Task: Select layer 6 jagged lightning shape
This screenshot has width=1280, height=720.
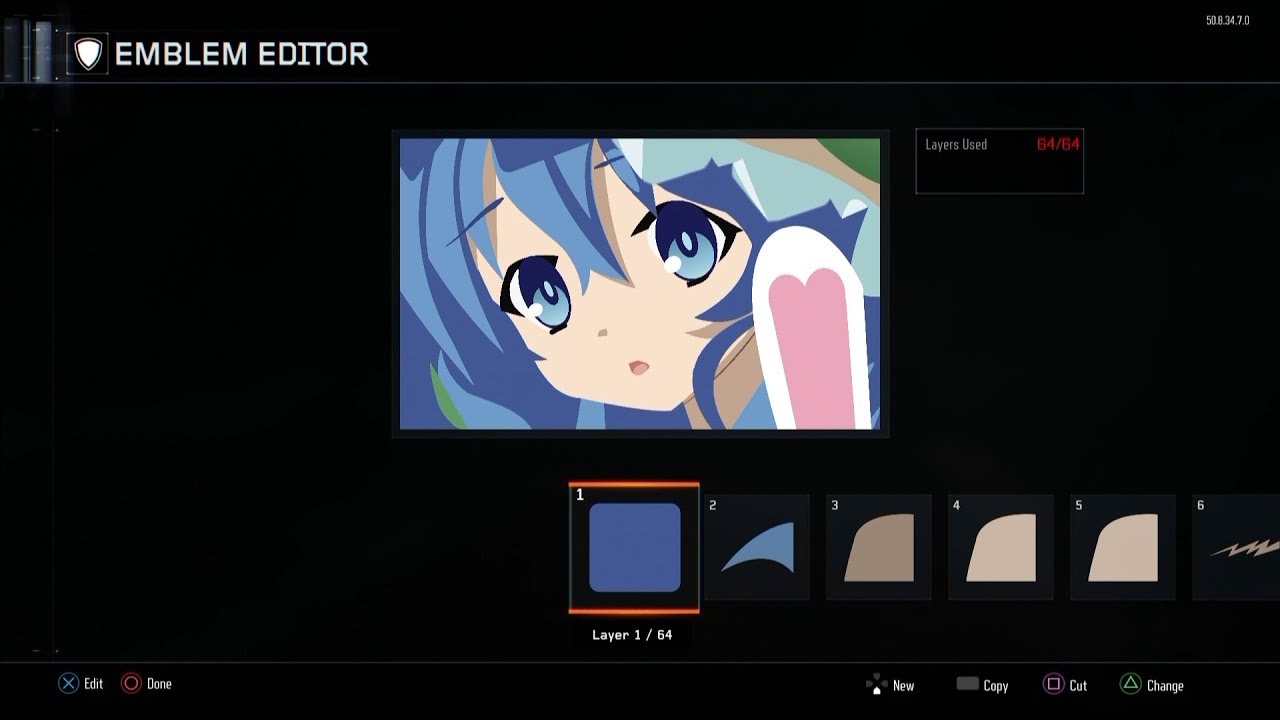Action: 1236,547
